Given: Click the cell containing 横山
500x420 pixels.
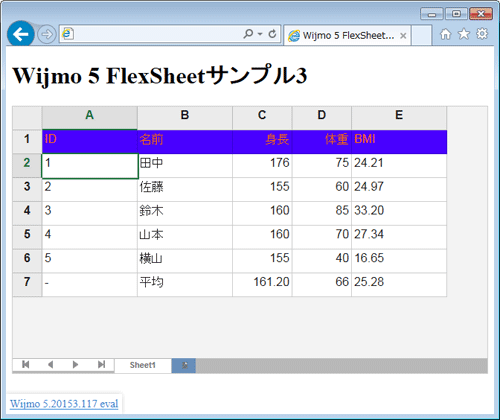Looking at the screenshot, I should (185, 261).
